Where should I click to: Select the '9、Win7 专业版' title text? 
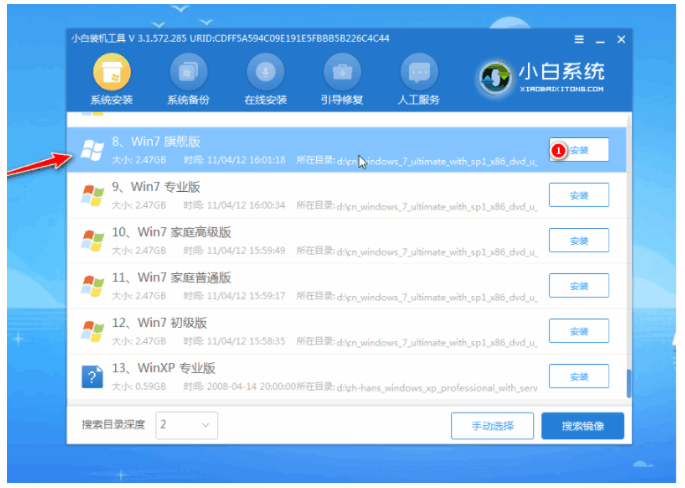tap(156, 187)
